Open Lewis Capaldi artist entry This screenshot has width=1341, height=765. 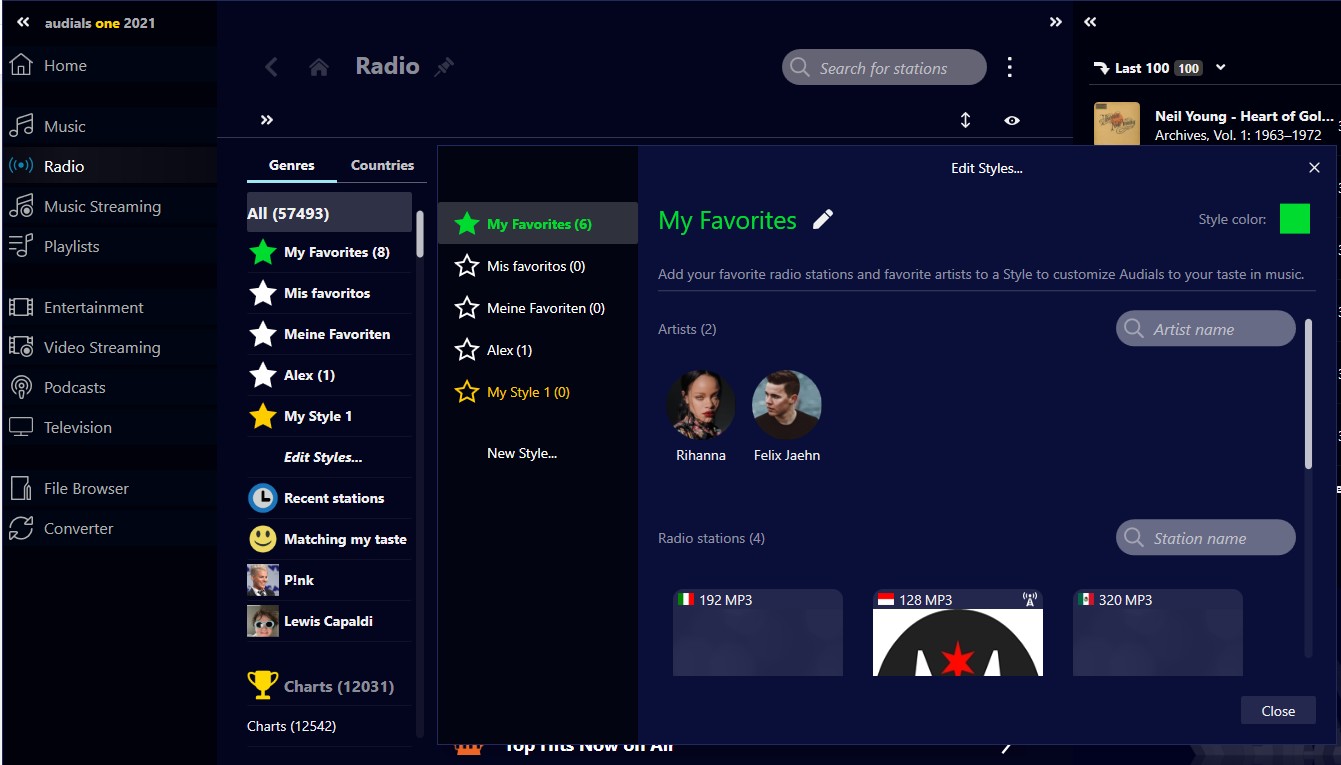[329, 621]
